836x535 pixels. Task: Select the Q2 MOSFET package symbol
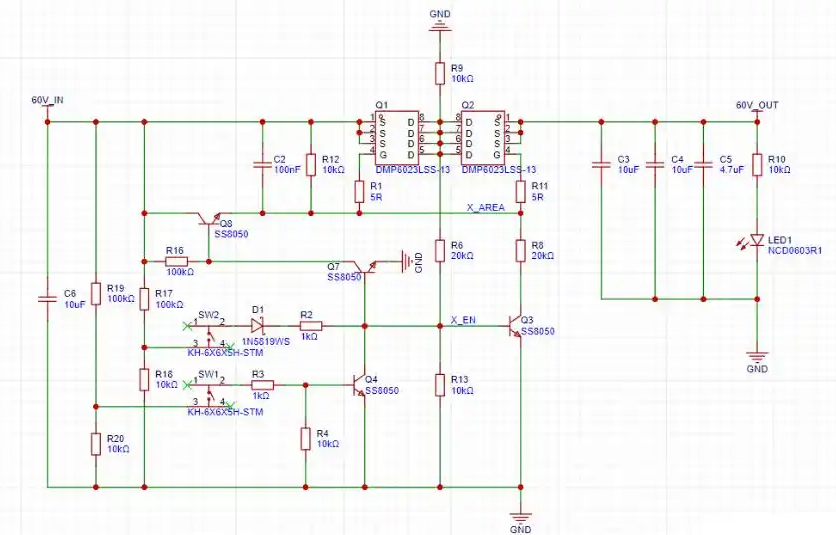coord(483,136)
